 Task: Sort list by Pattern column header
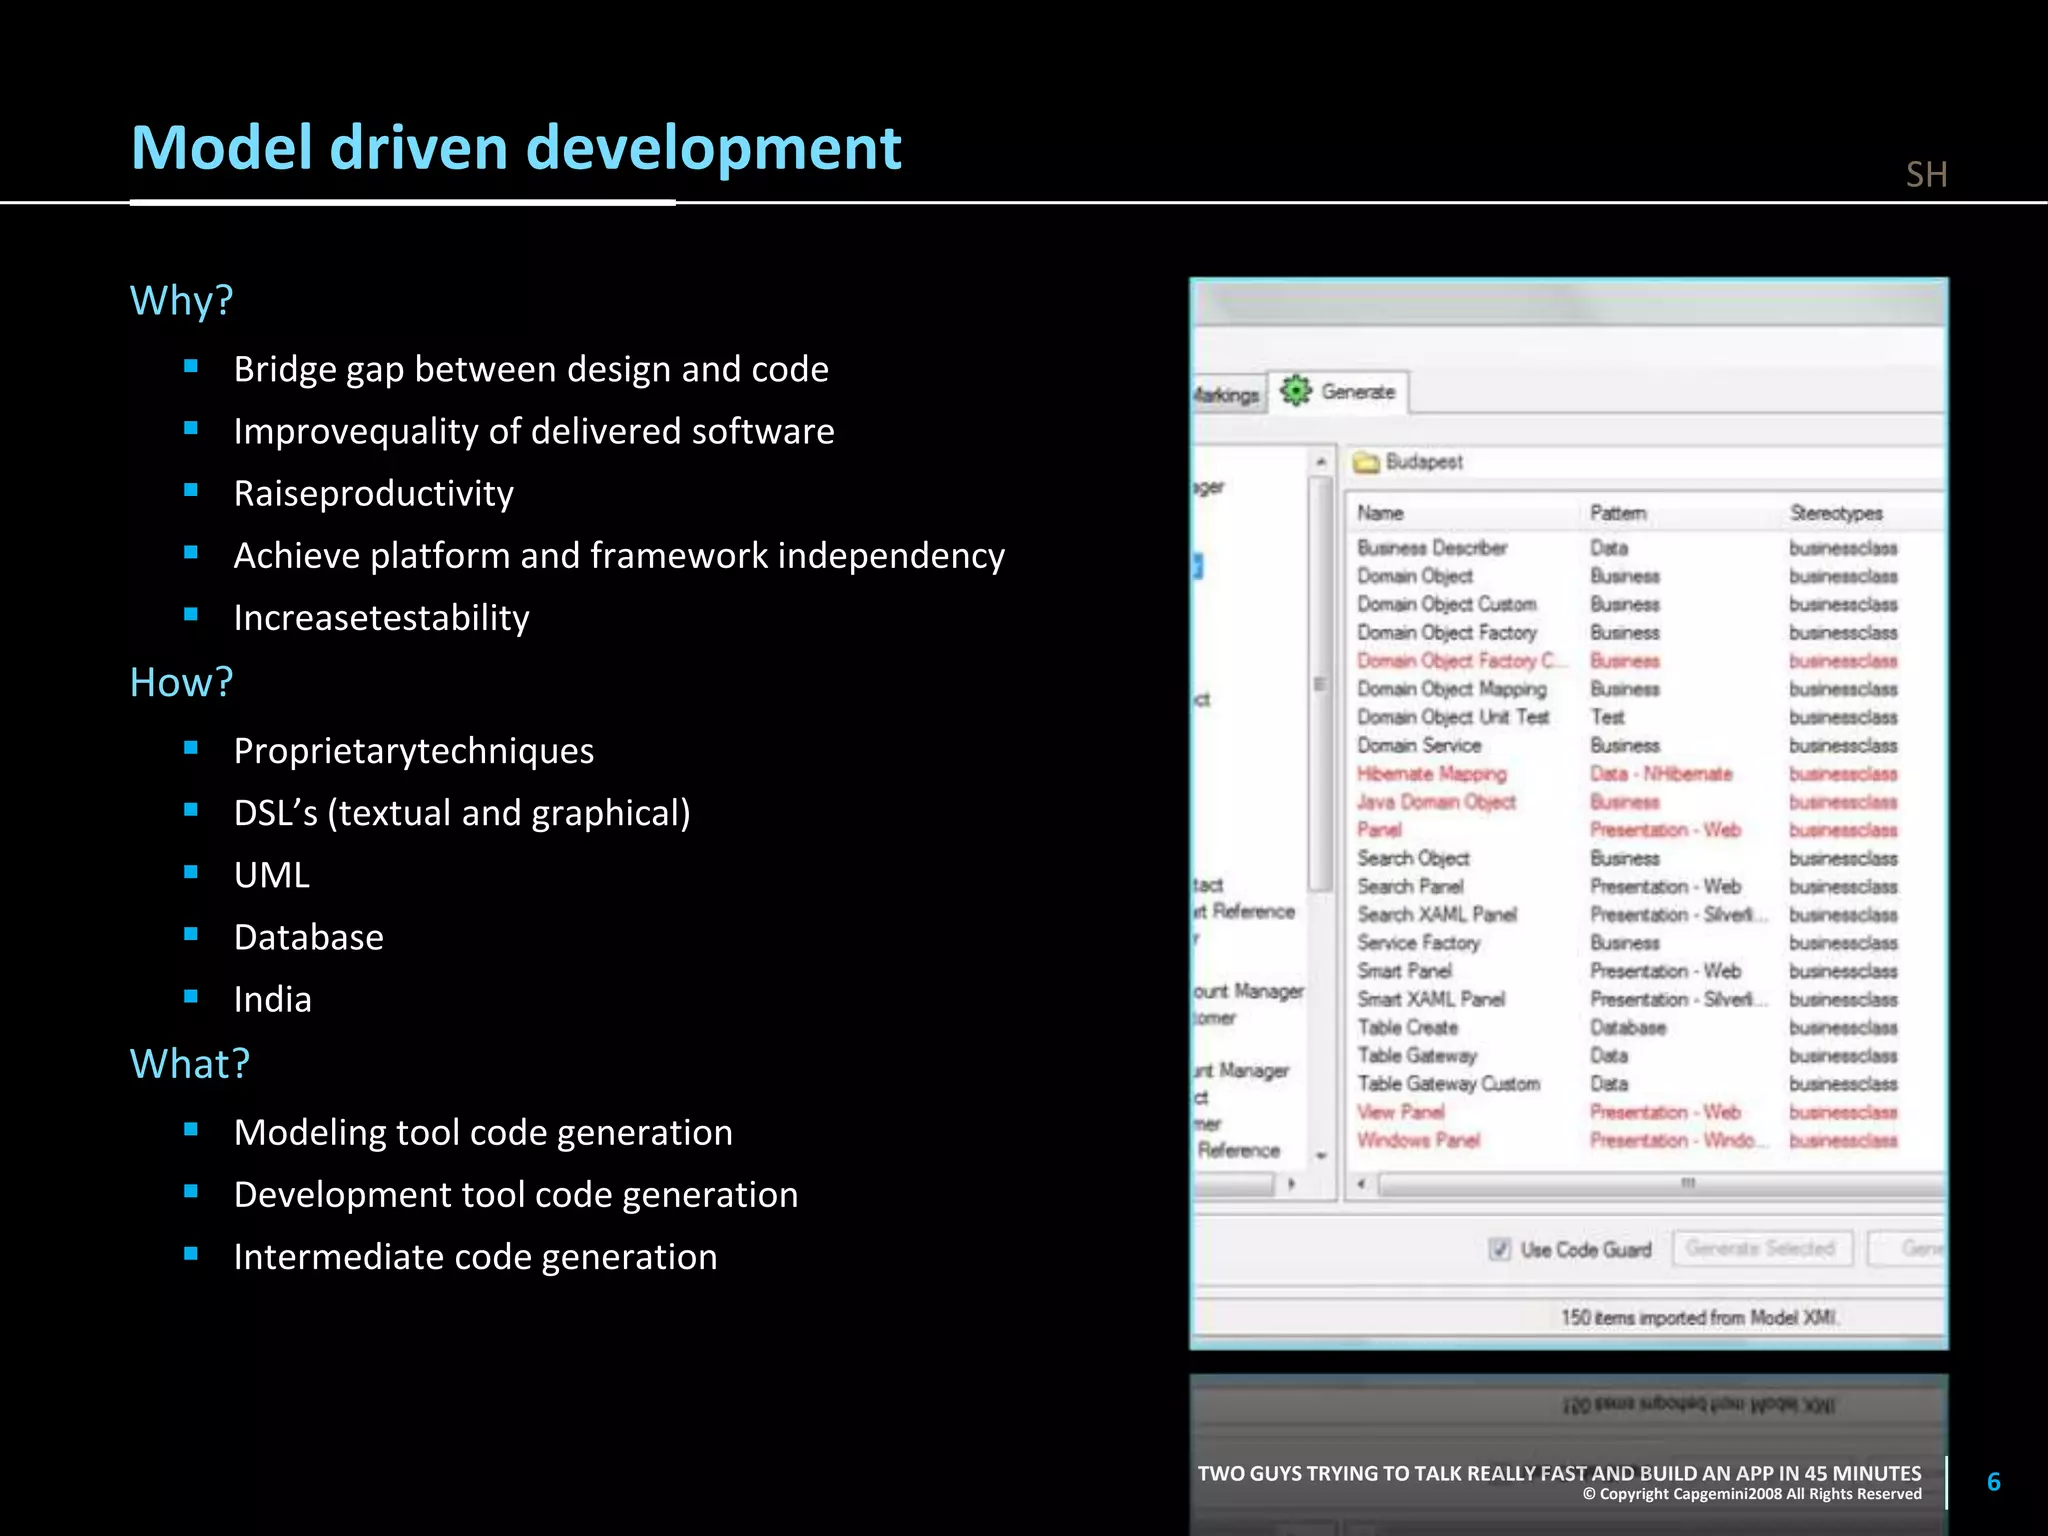click(x=1618, y=513)
